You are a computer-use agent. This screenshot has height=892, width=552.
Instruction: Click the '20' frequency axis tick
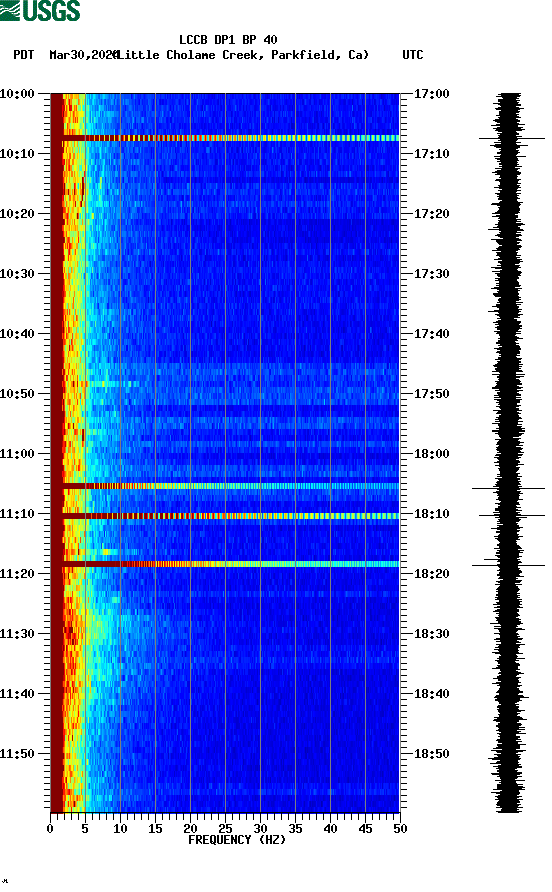(190, 829)
